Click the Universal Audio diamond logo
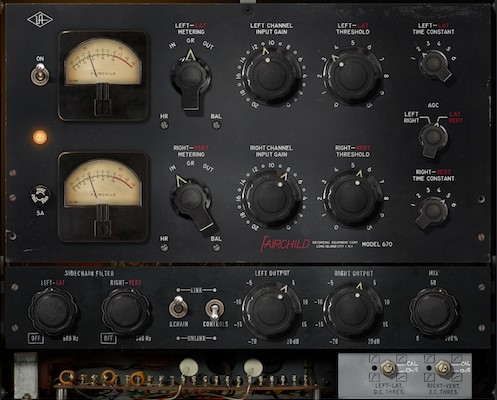 (40, 20)
